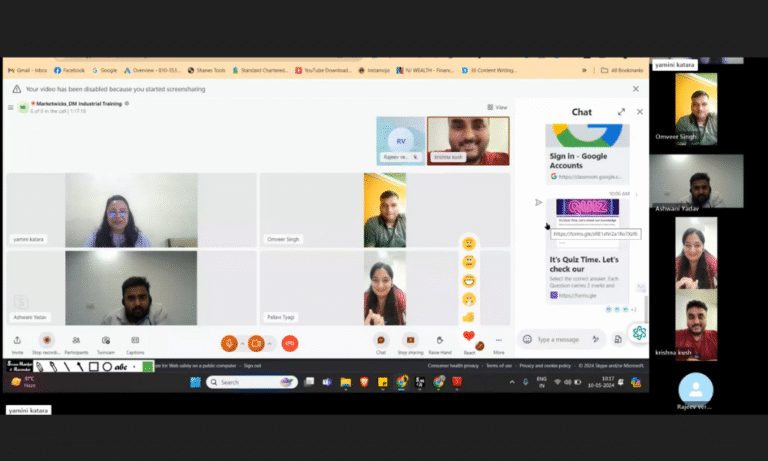Click the QUIZ preview thumbnail
This screenshot has width=768, height=461.
(587, 208)
